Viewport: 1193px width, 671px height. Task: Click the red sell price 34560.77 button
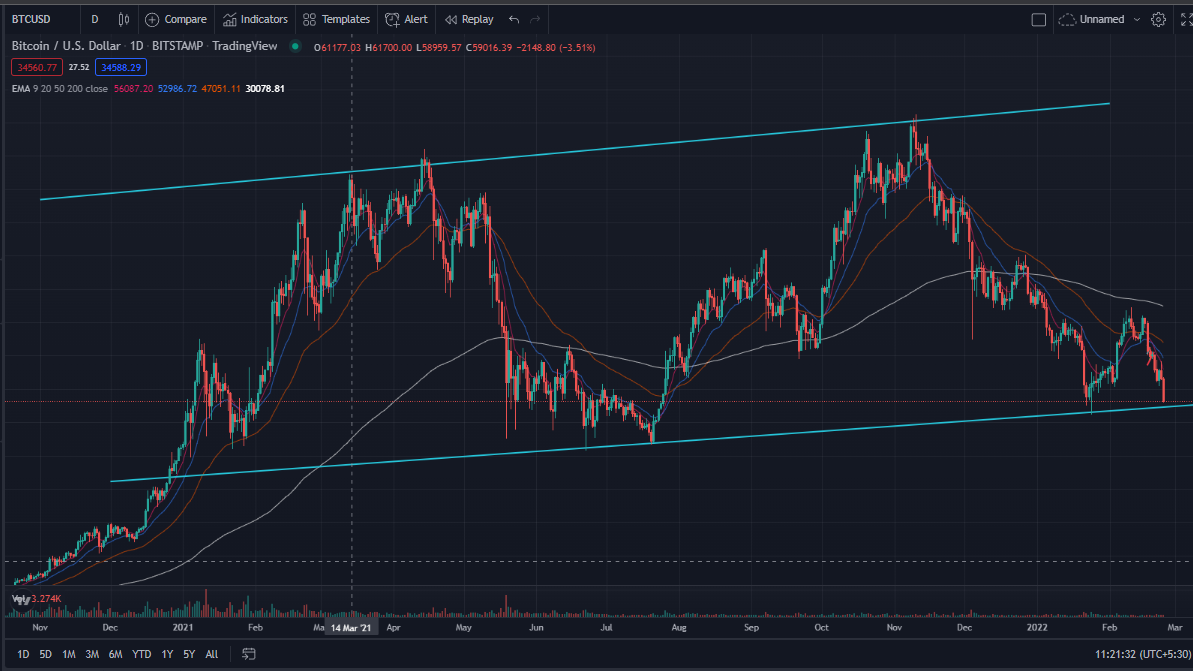point(37,67)
